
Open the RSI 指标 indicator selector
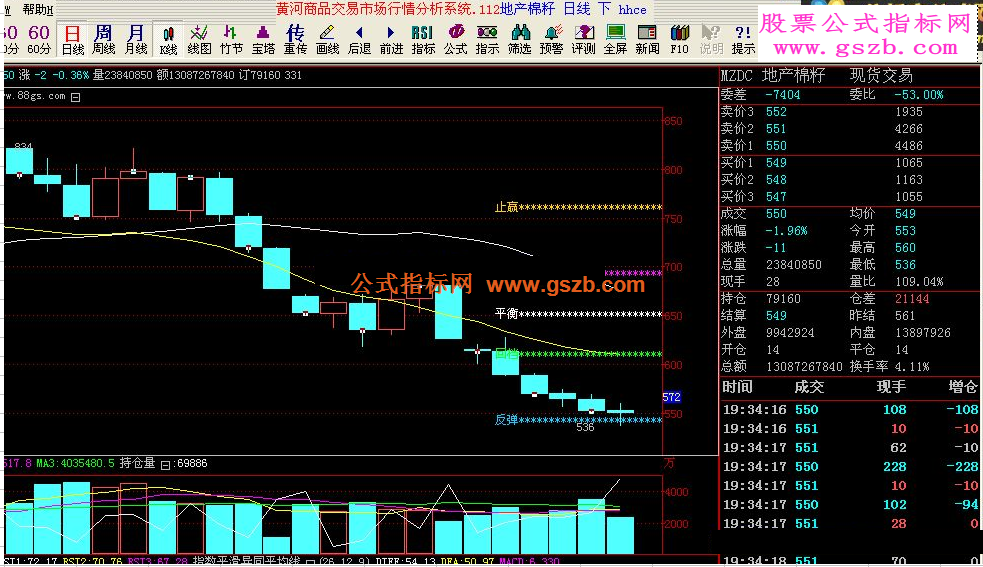click(x=423, y=39)
